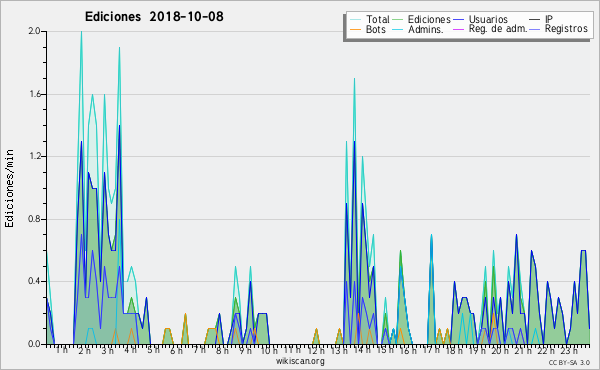The width and height of the screenshot is (600, 370).
Task: Click the green Ediciones legend line swatch
Action: pos(398,20)
